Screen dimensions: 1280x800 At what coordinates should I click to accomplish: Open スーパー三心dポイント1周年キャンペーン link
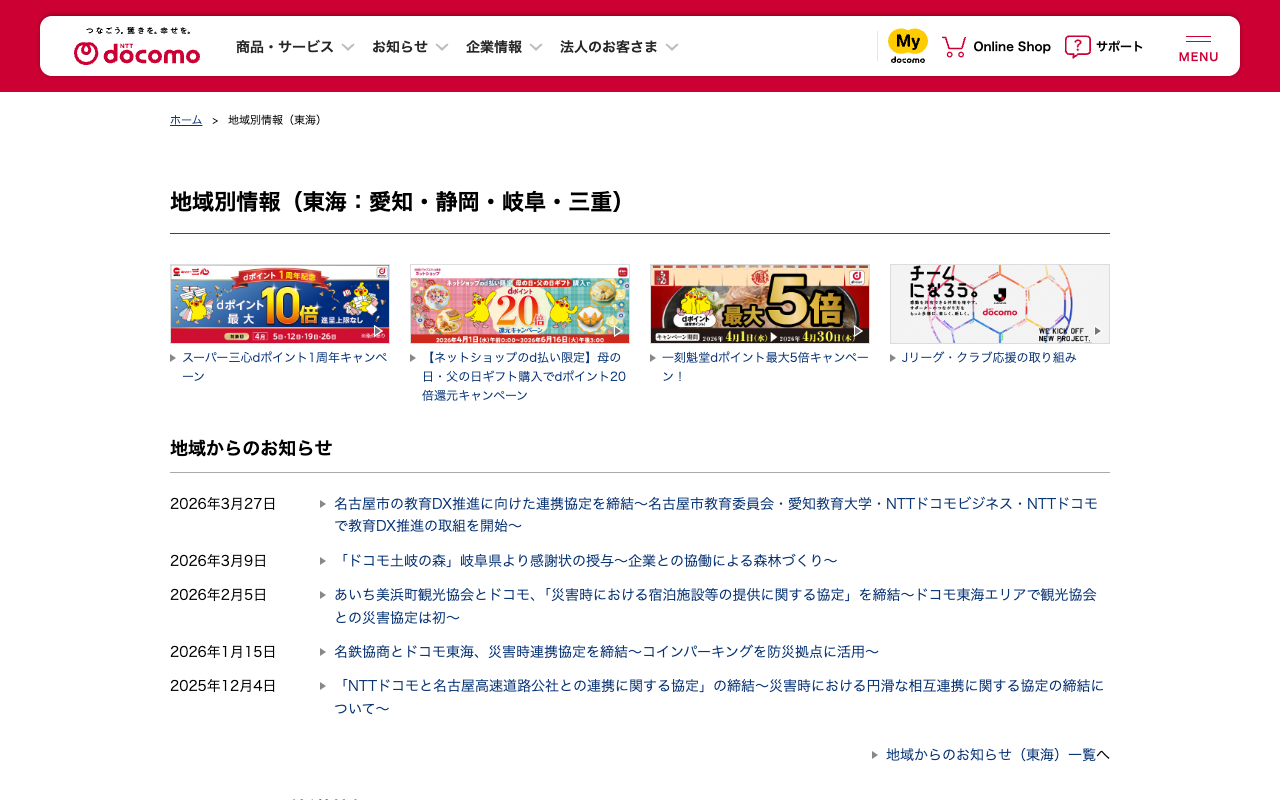(285, 367)
